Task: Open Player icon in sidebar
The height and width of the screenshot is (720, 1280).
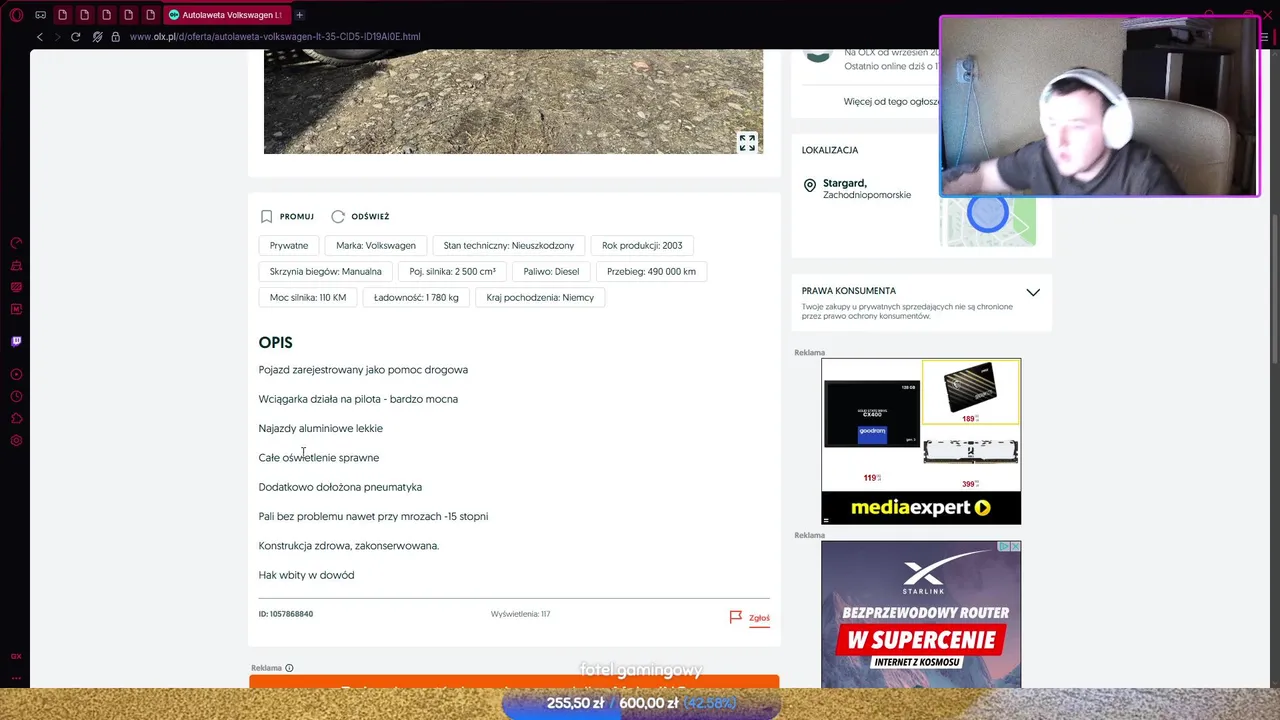Action: (x=16, y=374)
